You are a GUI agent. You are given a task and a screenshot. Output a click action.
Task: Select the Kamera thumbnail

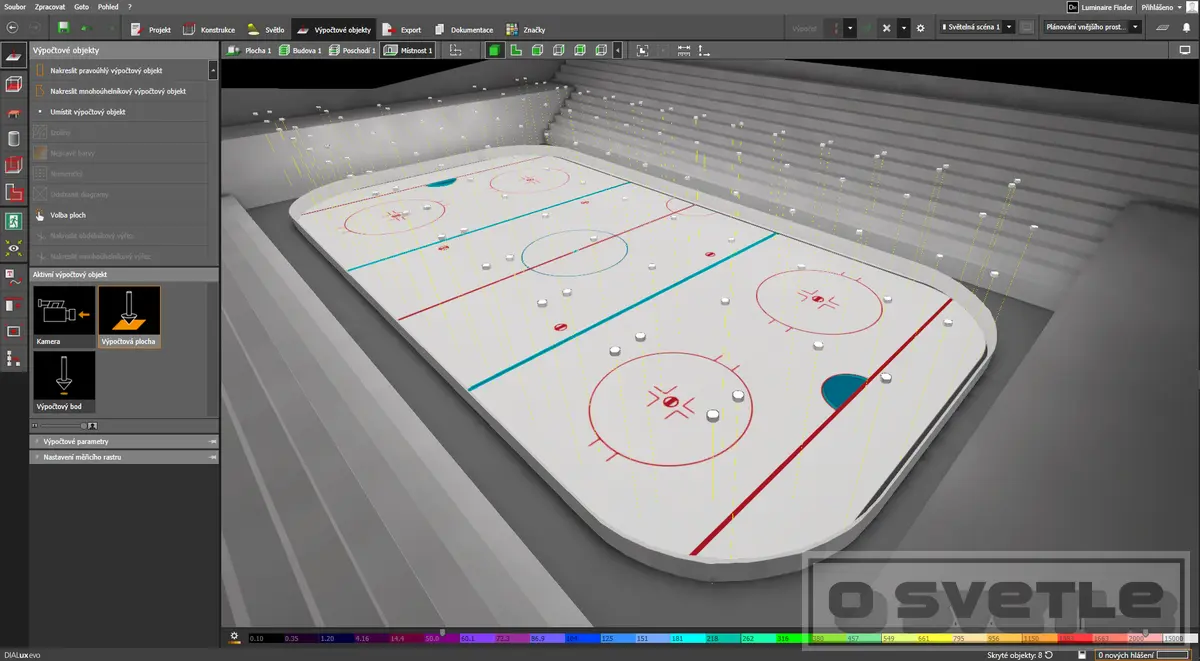point(64,317)
